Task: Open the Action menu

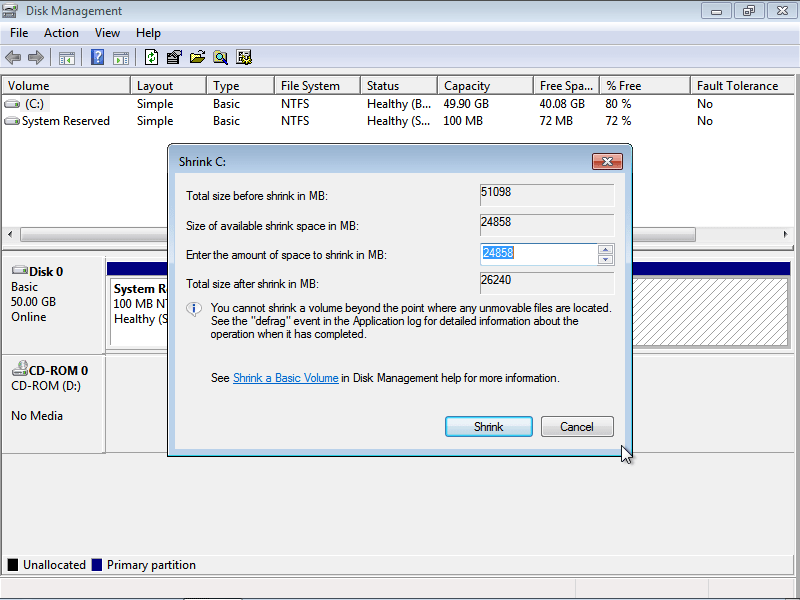Action: pyautogui.click(x=61, y=32)
